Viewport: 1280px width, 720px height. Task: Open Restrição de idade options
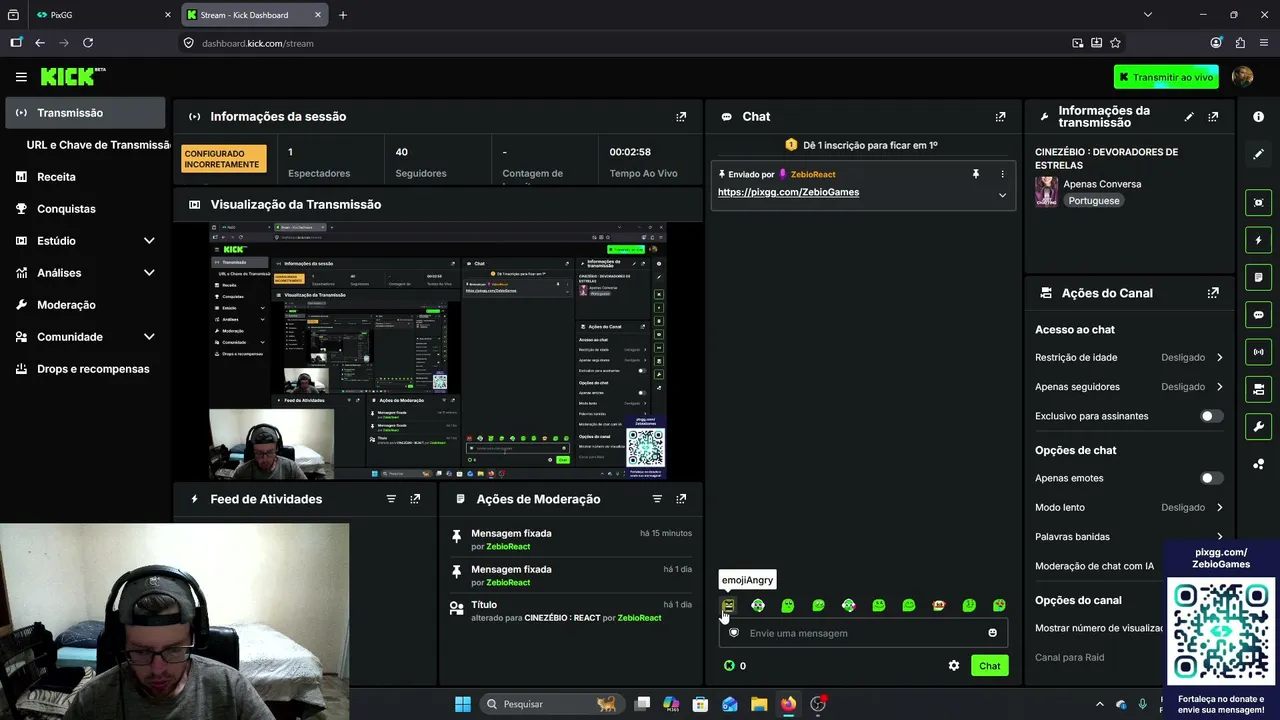click(x=1129, y=357)
